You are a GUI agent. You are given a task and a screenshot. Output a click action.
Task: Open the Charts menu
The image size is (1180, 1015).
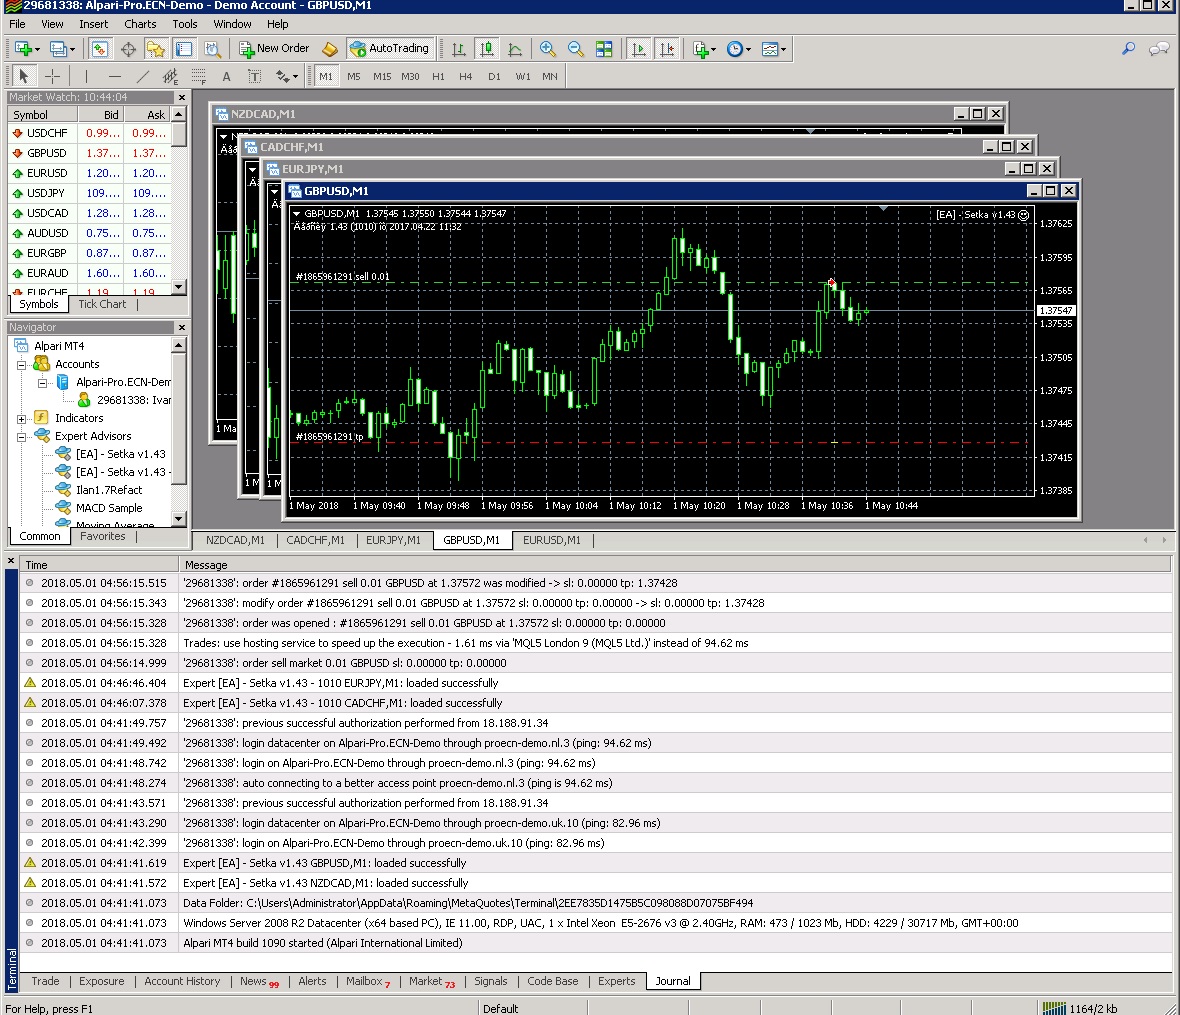140,24
